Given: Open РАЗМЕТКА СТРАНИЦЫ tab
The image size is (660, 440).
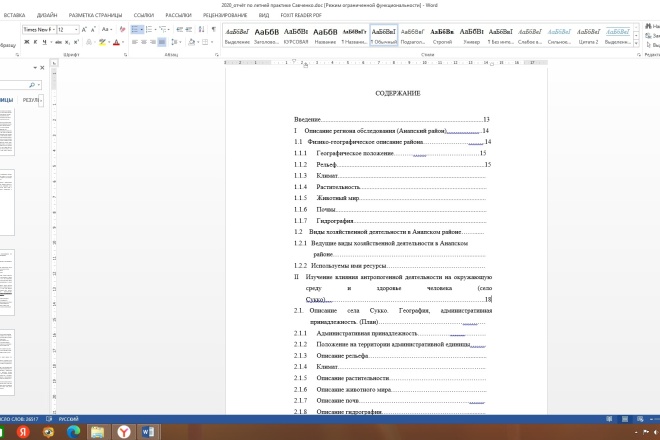Looking at the screenshot, I should (x=95, y=15).
